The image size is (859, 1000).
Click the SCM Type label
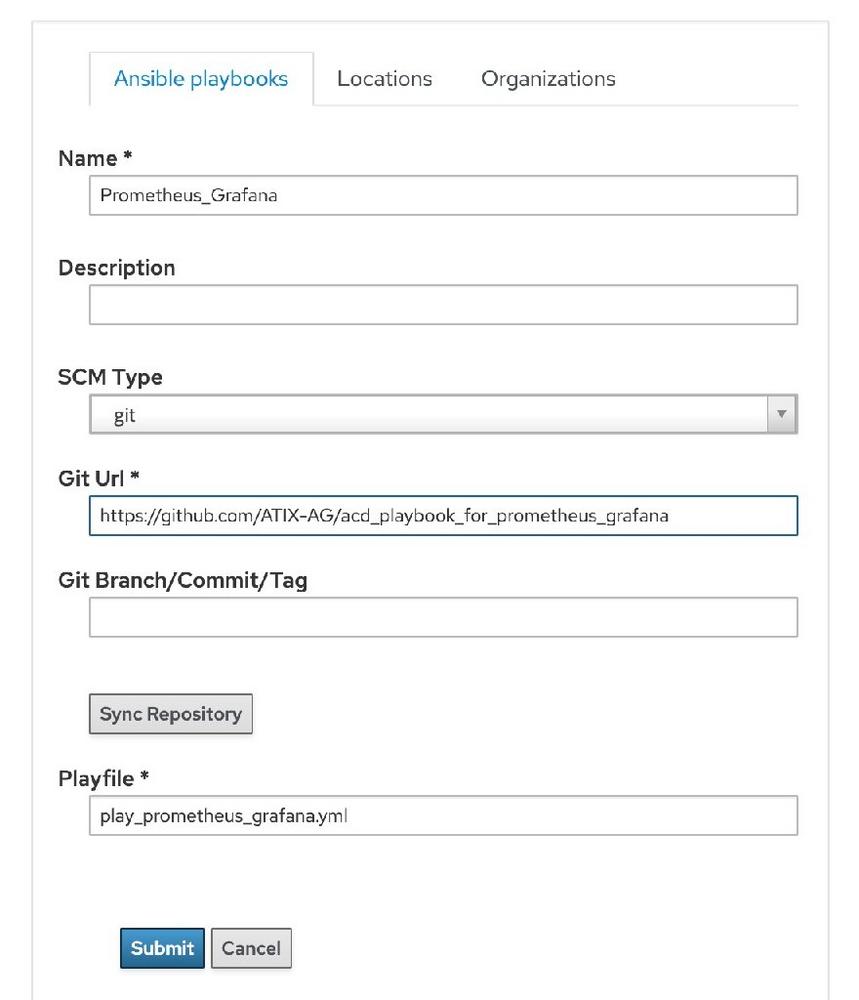[x=110, y=378]
